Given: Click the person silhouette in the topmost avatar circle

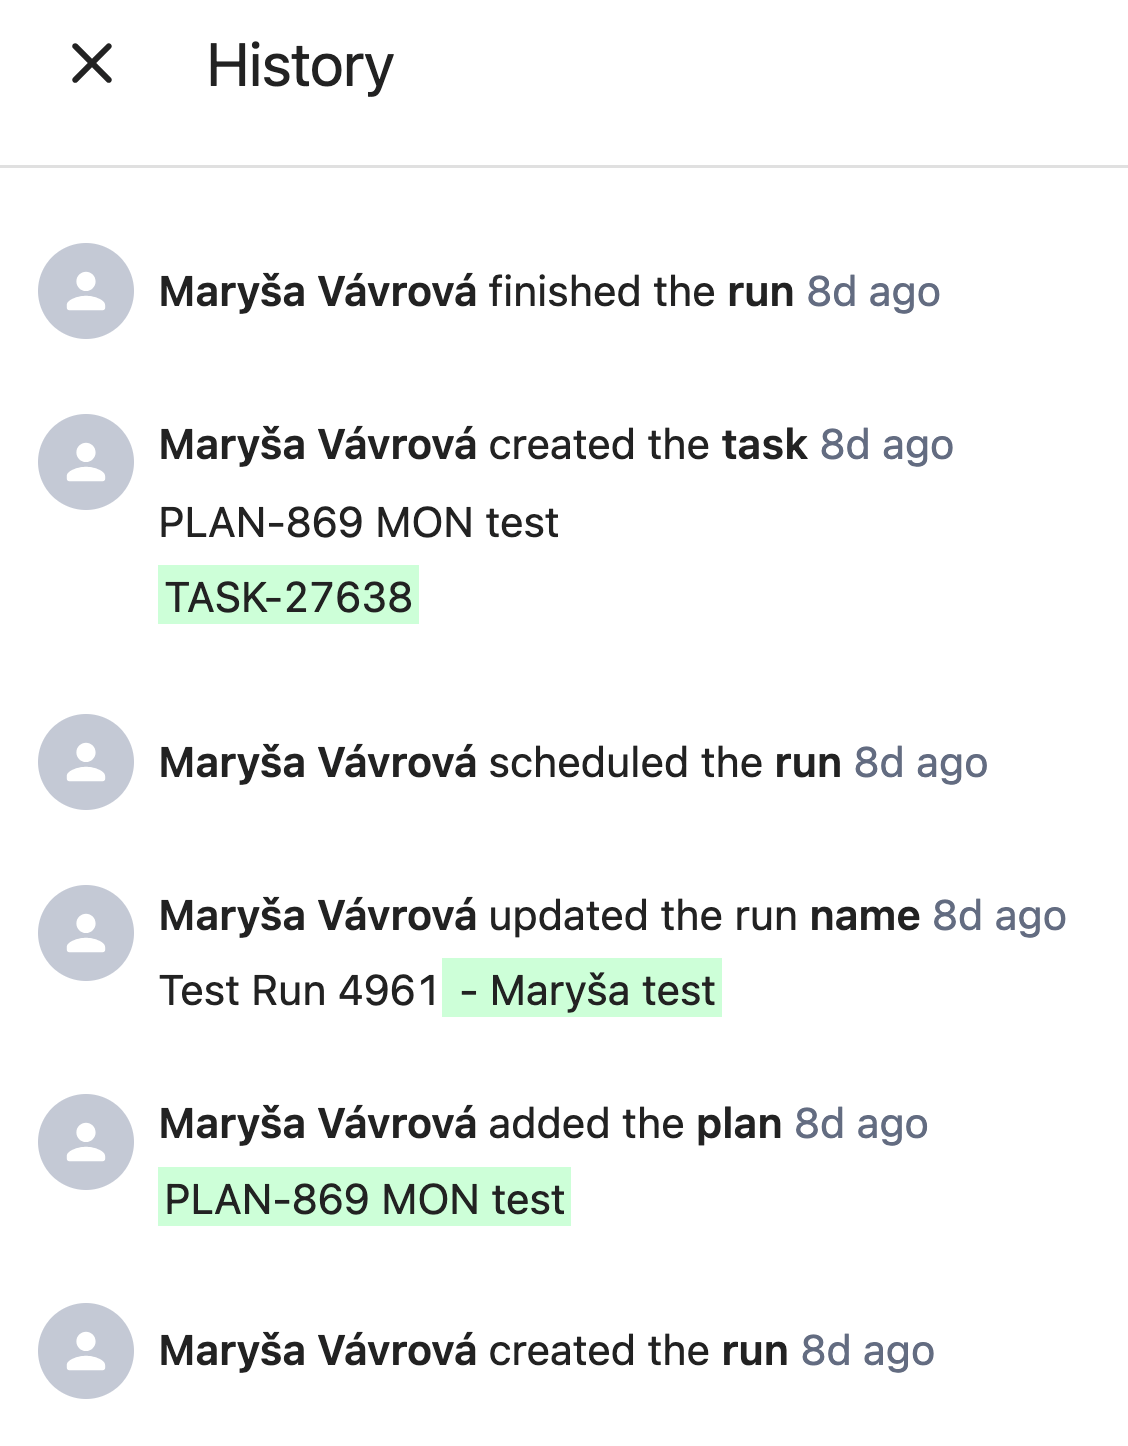Looking at the screenshot, I should (x=85, y=291).
